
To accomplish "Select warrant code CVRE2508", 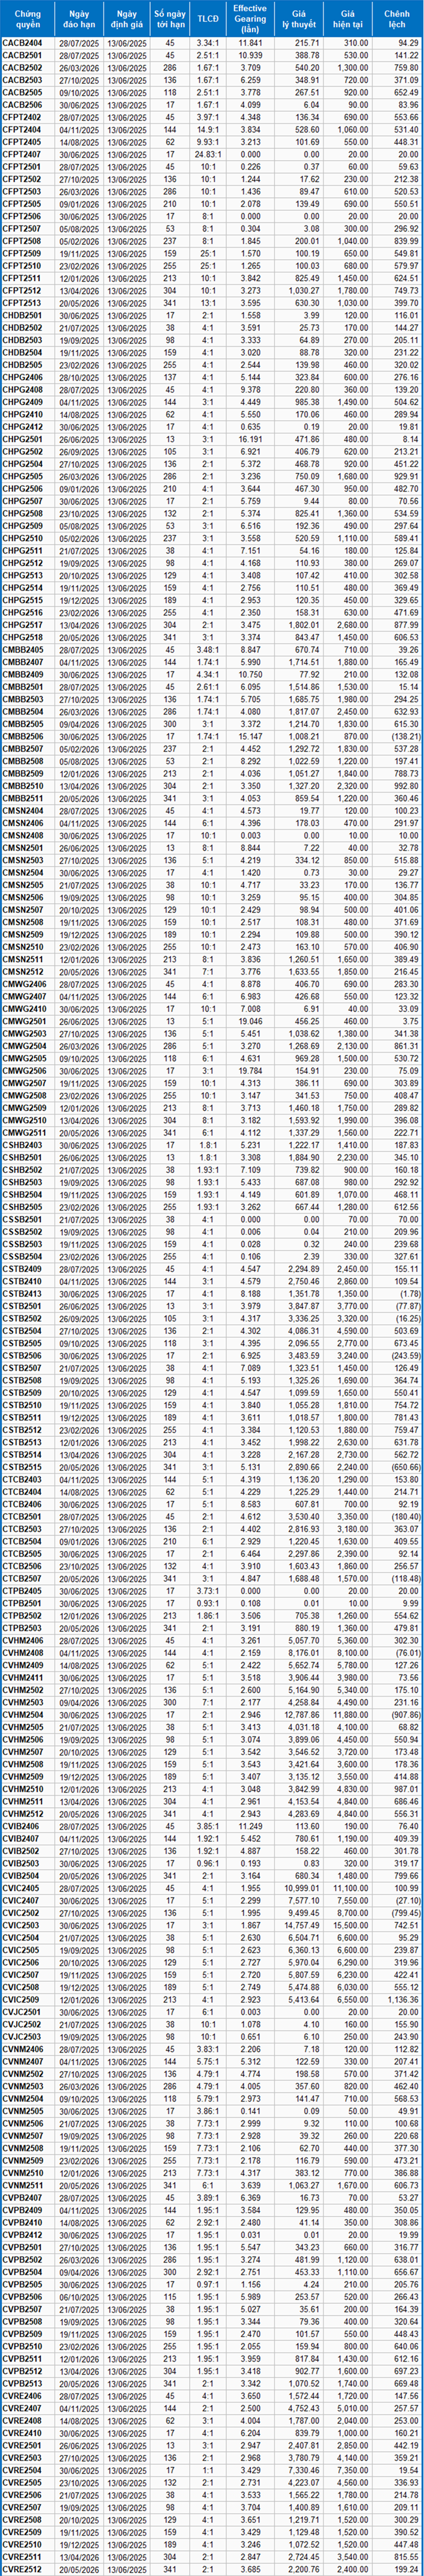I will tap(22, 2519).
